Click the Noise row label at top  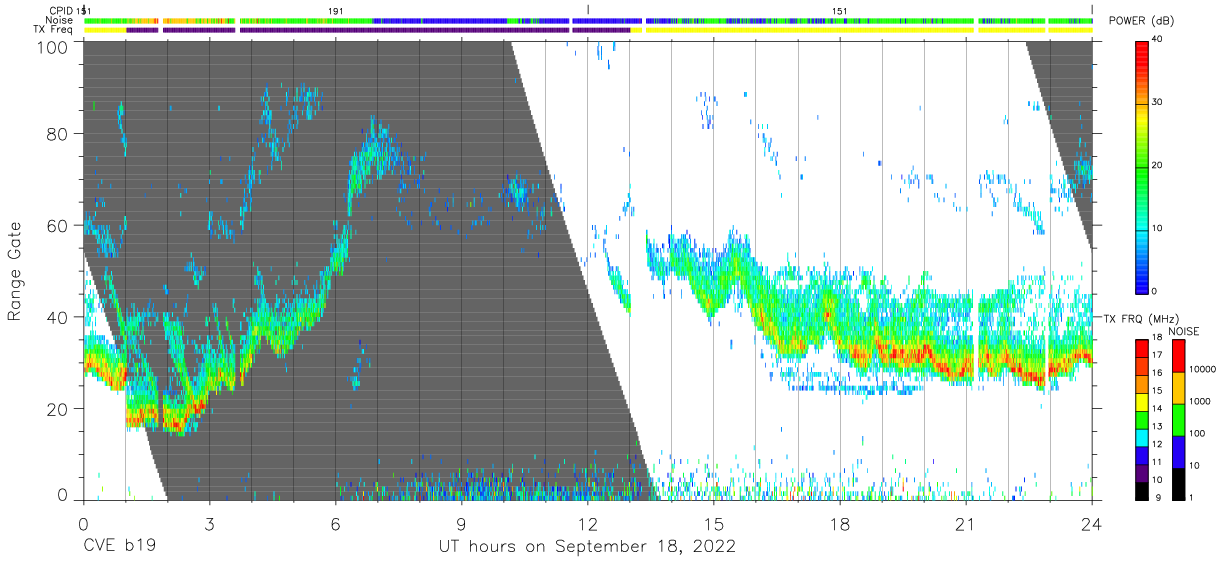pos(59,20)
